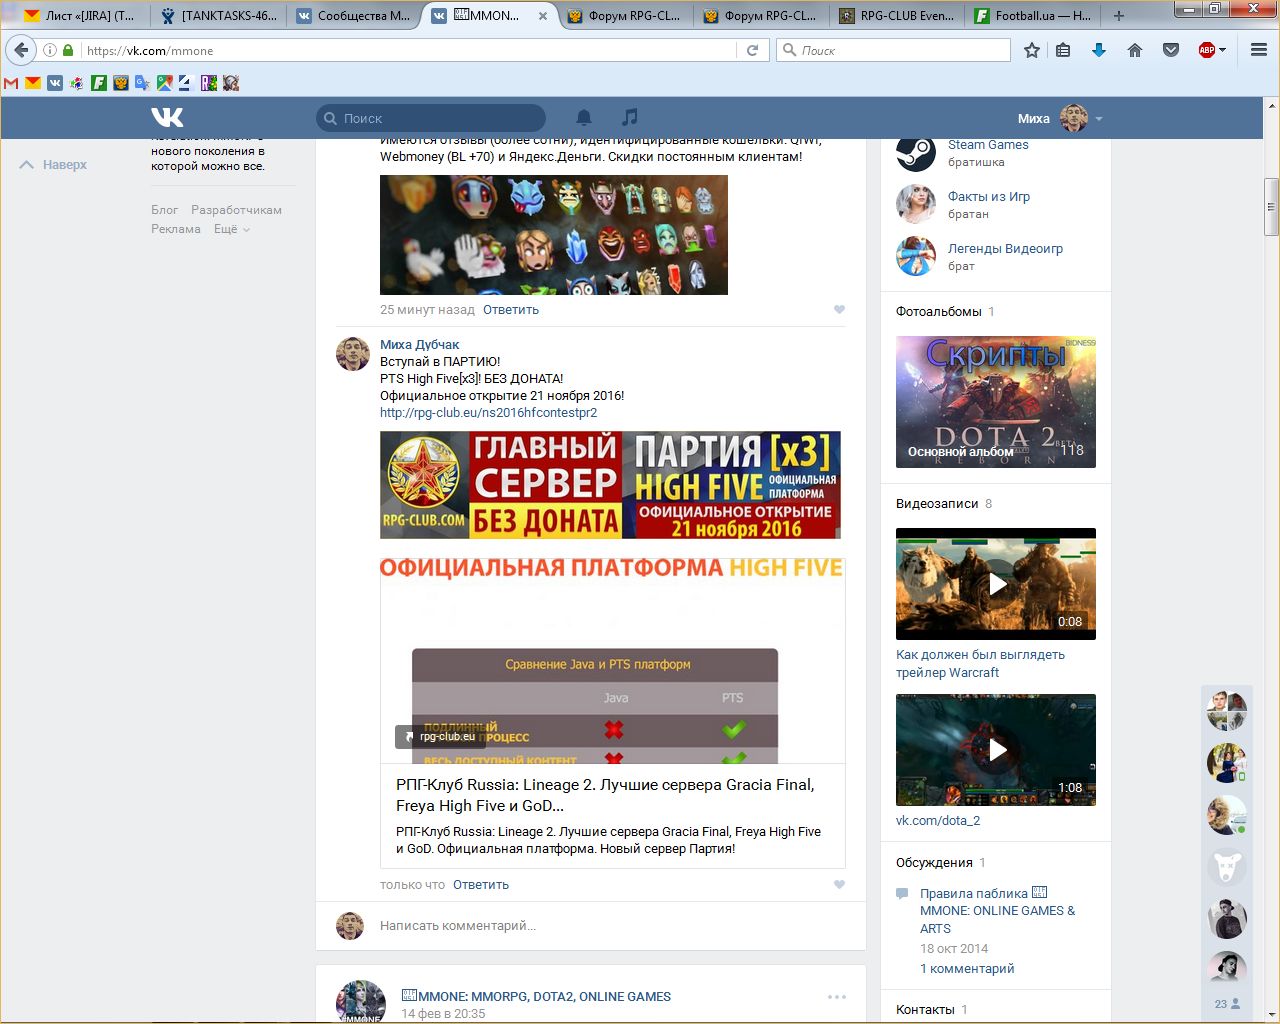The height and width of the screenshot is (1024, 1280).
Task: Click Наверх to return to top
Action: tap(54, 165)
